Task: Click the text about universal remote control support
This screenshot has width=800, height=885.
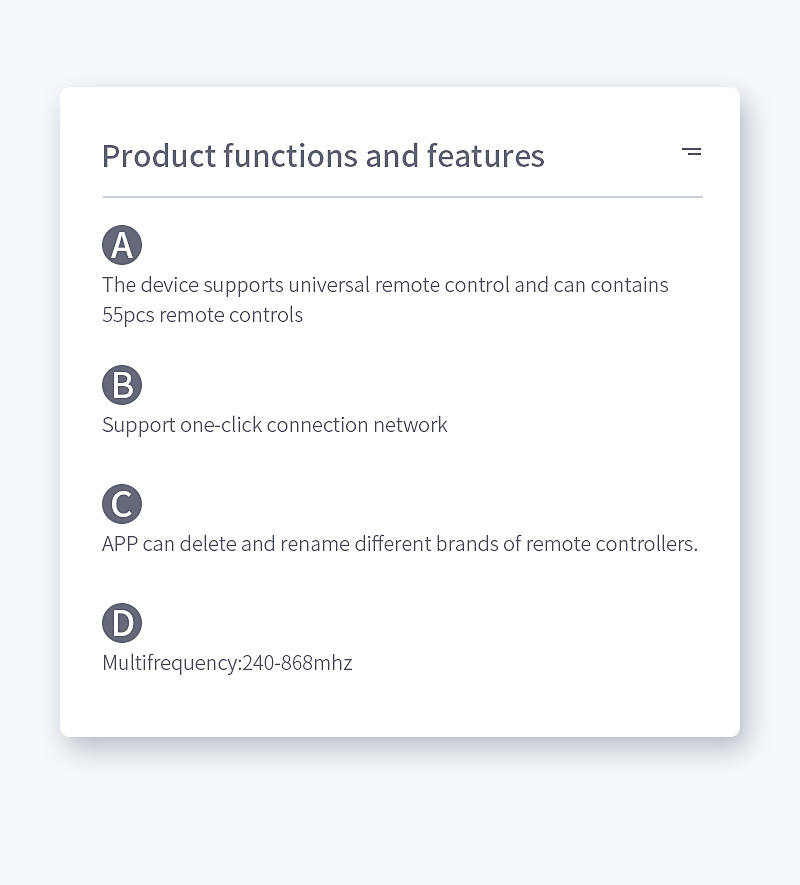Action: [x=385, y=300]
